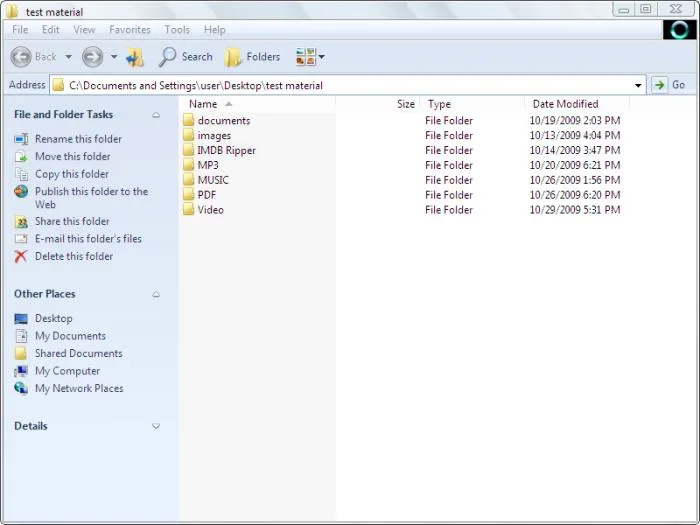Collapse the Other Places panel
The image size is (700, 525).
(x=156, y=294)
